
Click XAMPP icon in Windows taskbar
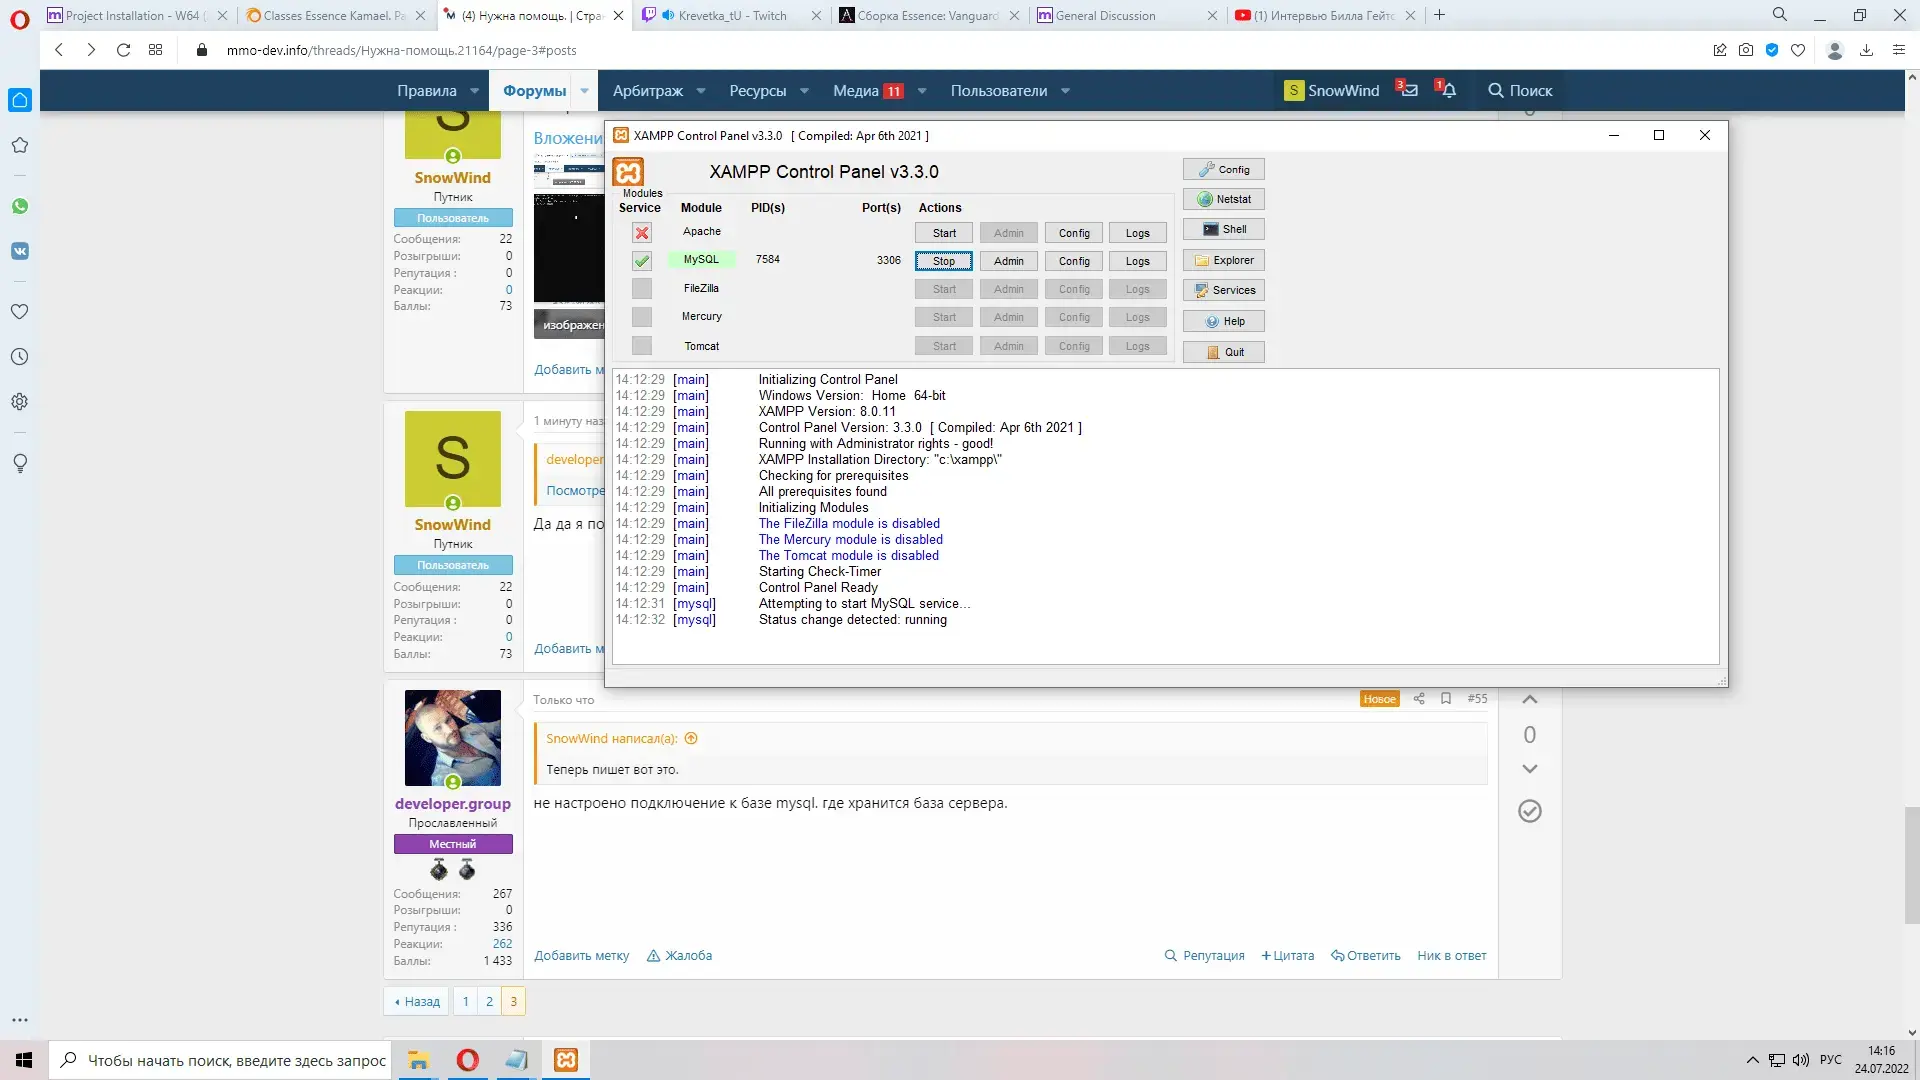coord(566,1060)
